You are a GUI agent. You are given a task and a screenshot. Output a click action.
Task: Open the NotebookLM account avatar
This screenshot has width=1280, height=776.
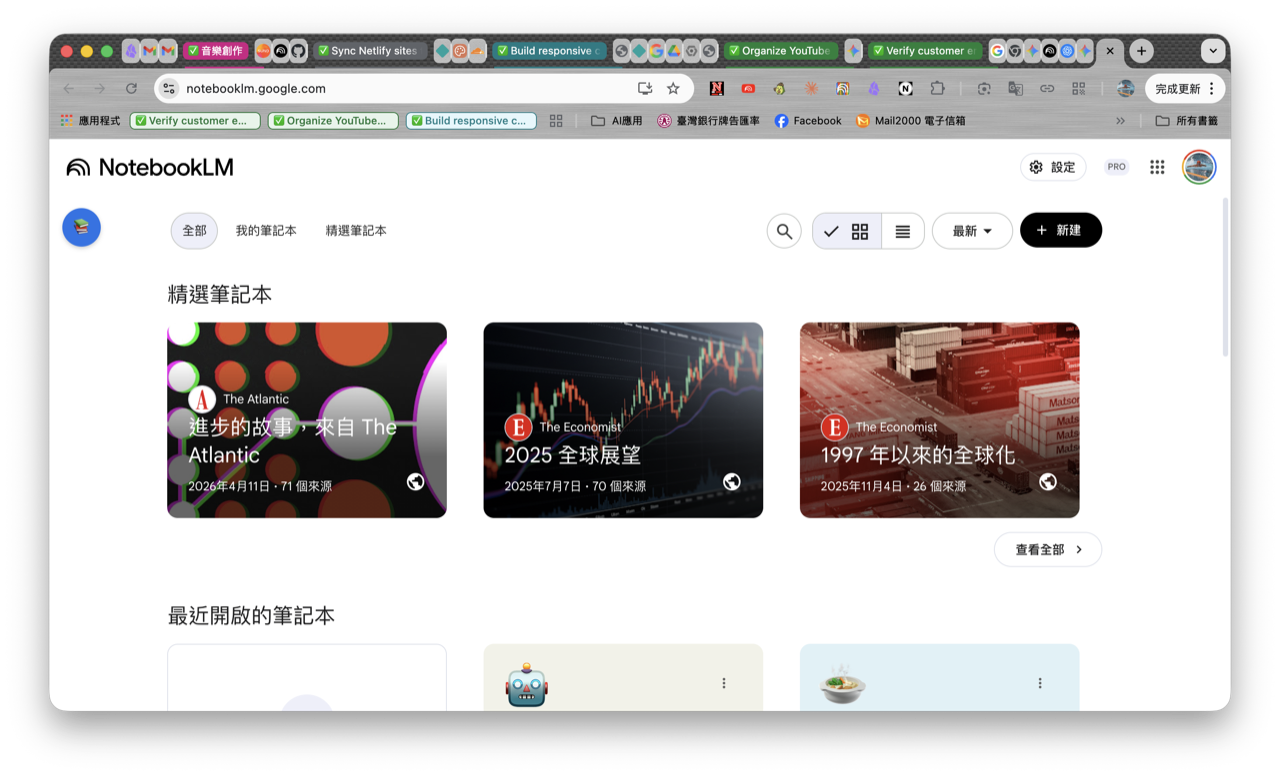pos(1199,167)
